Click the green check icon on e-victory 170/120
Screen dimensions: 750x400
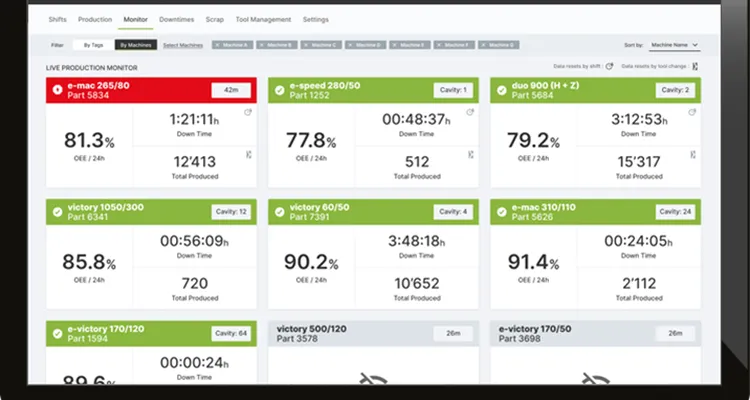tap(57, 333)
